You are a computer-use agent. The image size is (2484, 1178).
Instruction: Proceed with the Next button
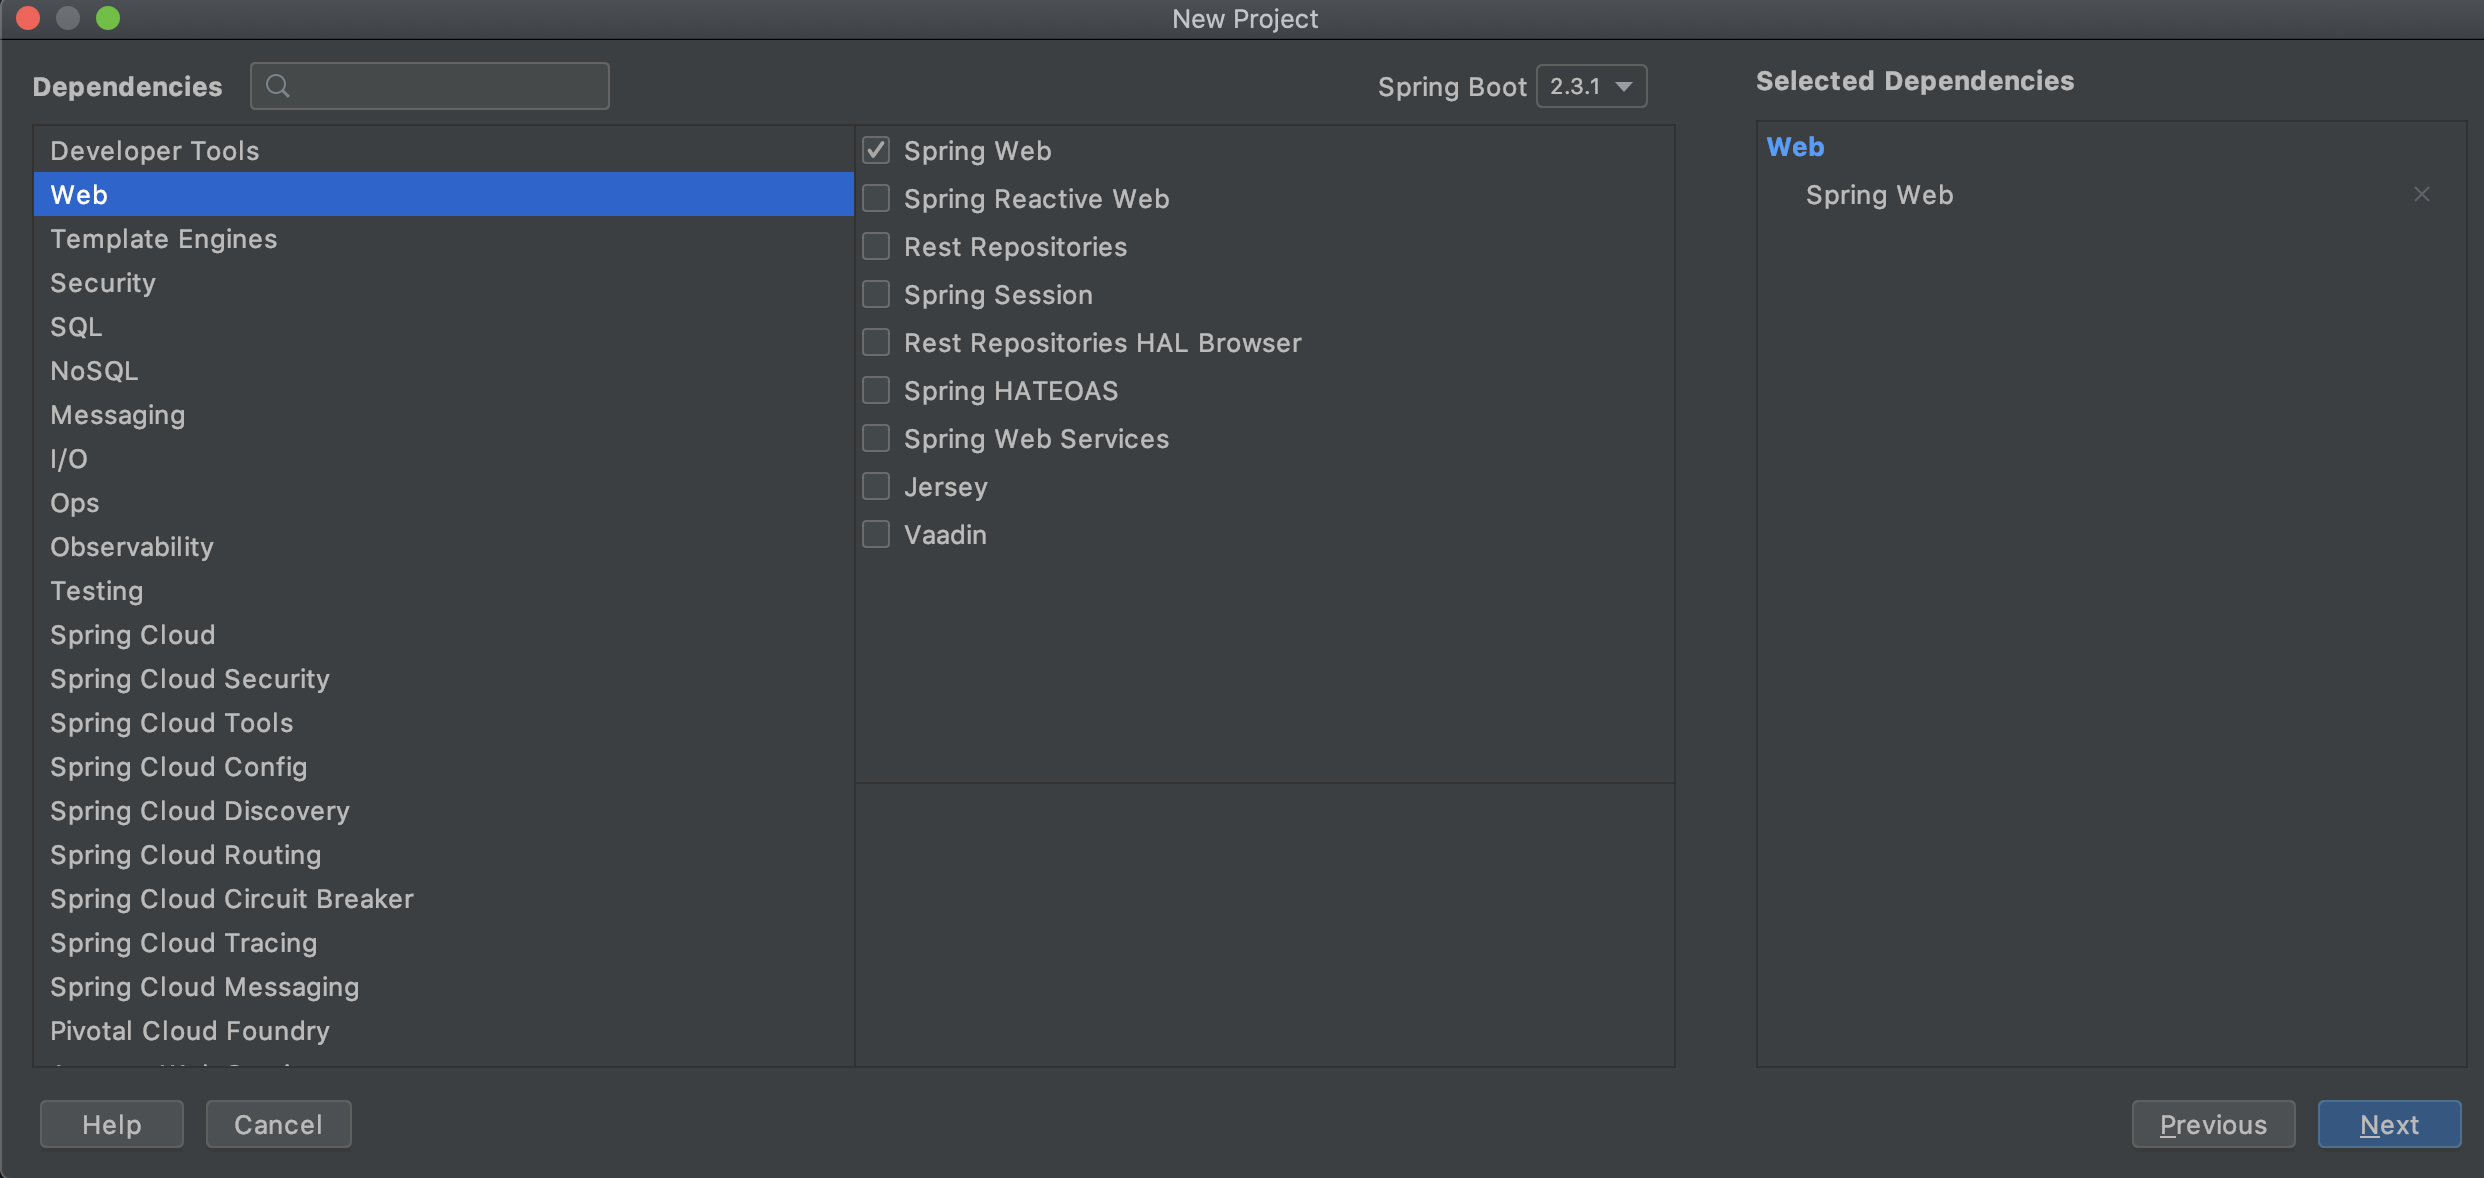2389,1124
